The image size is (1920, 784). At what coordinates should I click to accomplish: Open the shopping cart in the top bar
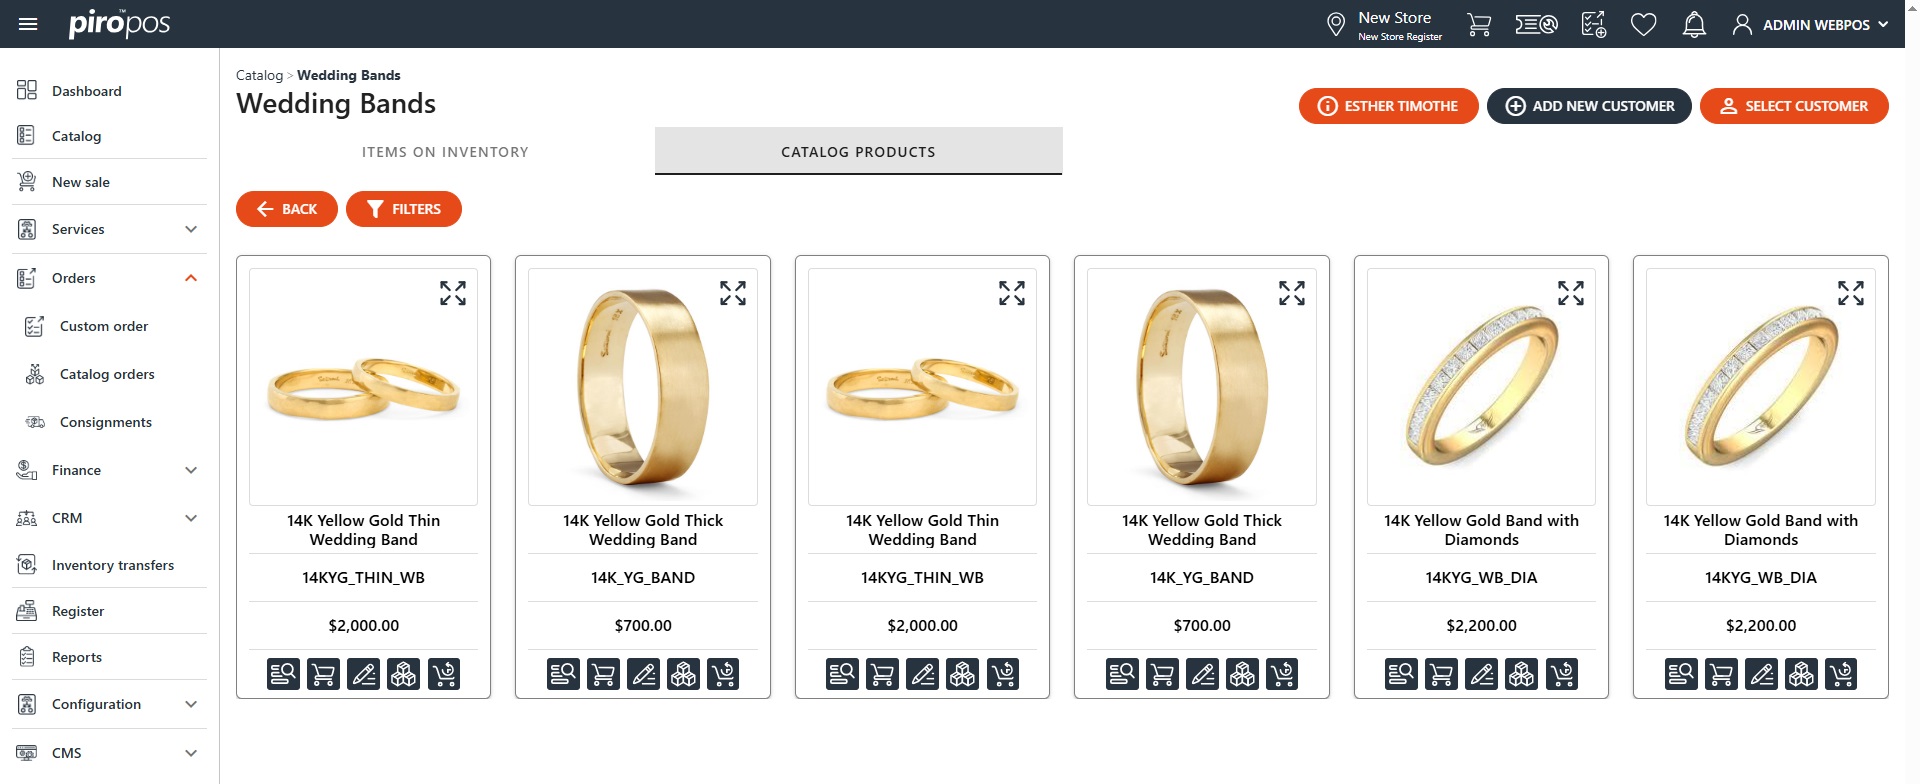(1478, 24)
